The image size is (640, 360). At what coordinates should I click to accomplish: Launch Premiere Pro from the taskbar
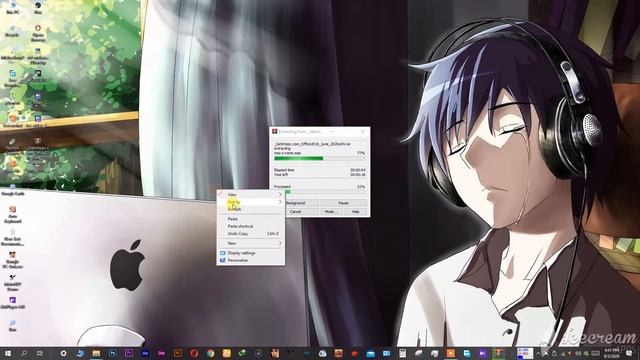click(x=129, y=353)
